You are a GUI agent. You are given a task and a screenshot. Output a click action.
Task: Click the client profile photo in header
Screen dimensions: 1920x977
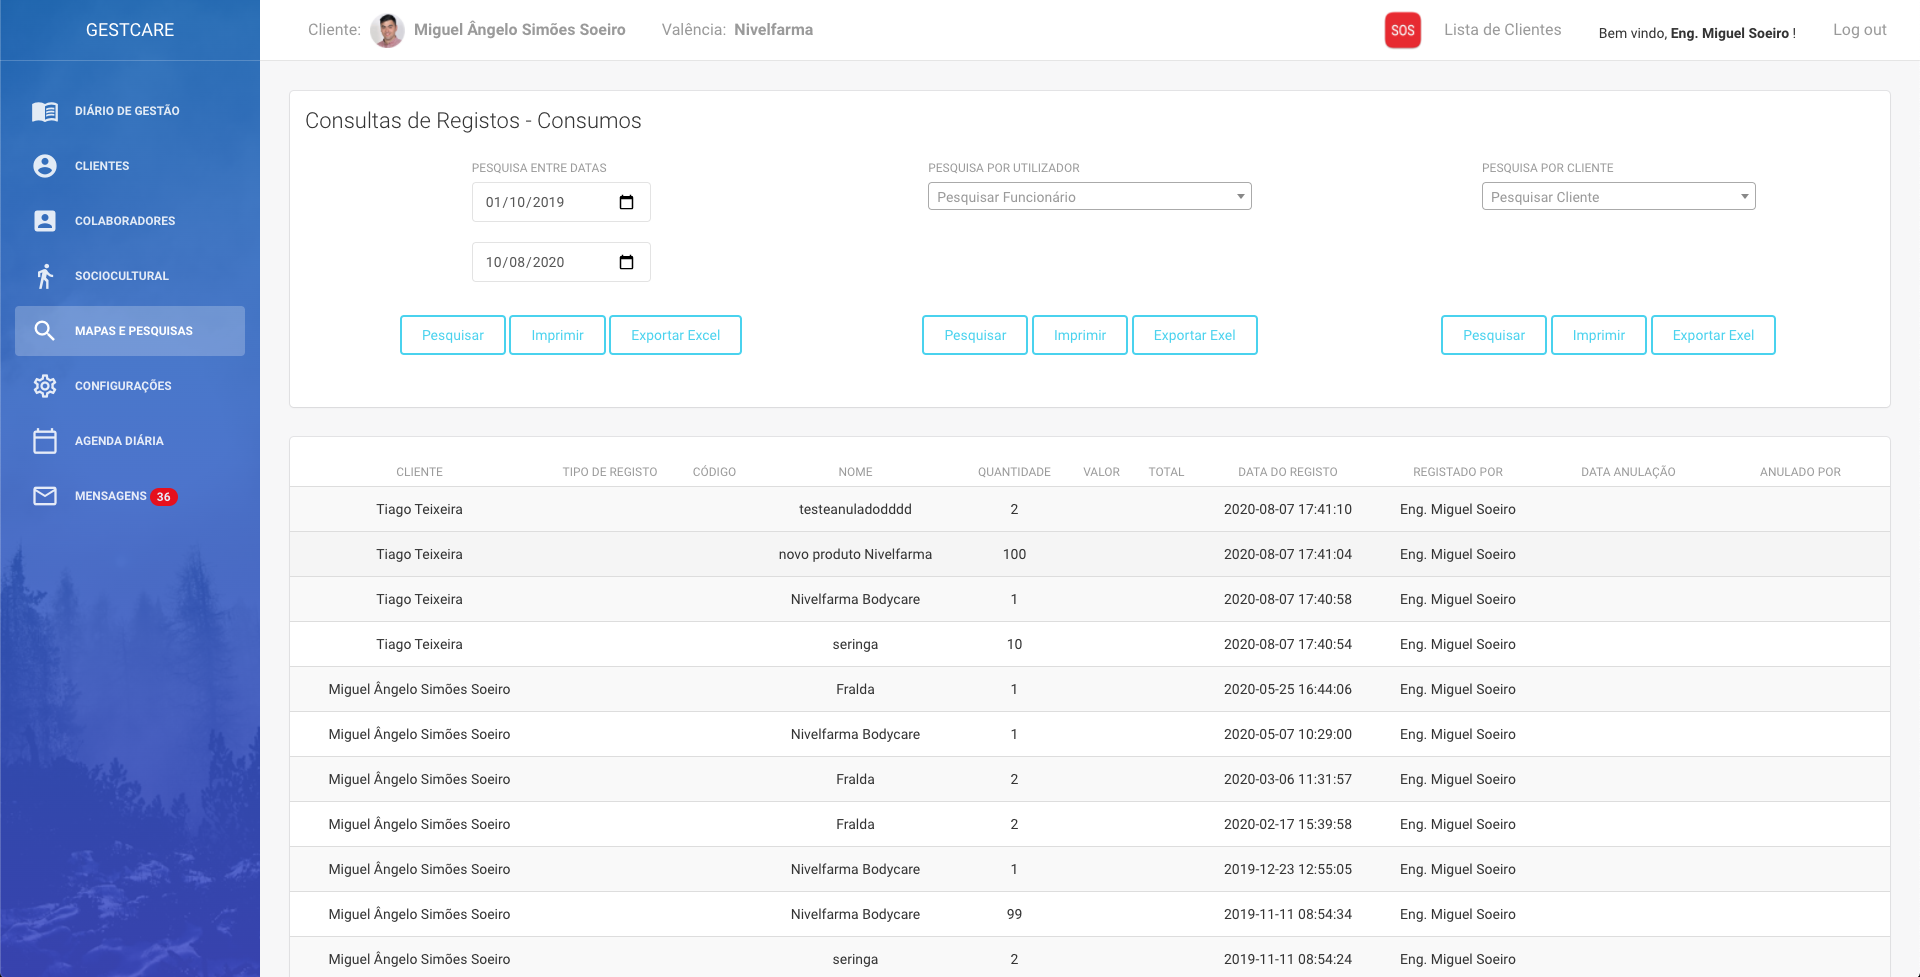(x=387, y=30)
